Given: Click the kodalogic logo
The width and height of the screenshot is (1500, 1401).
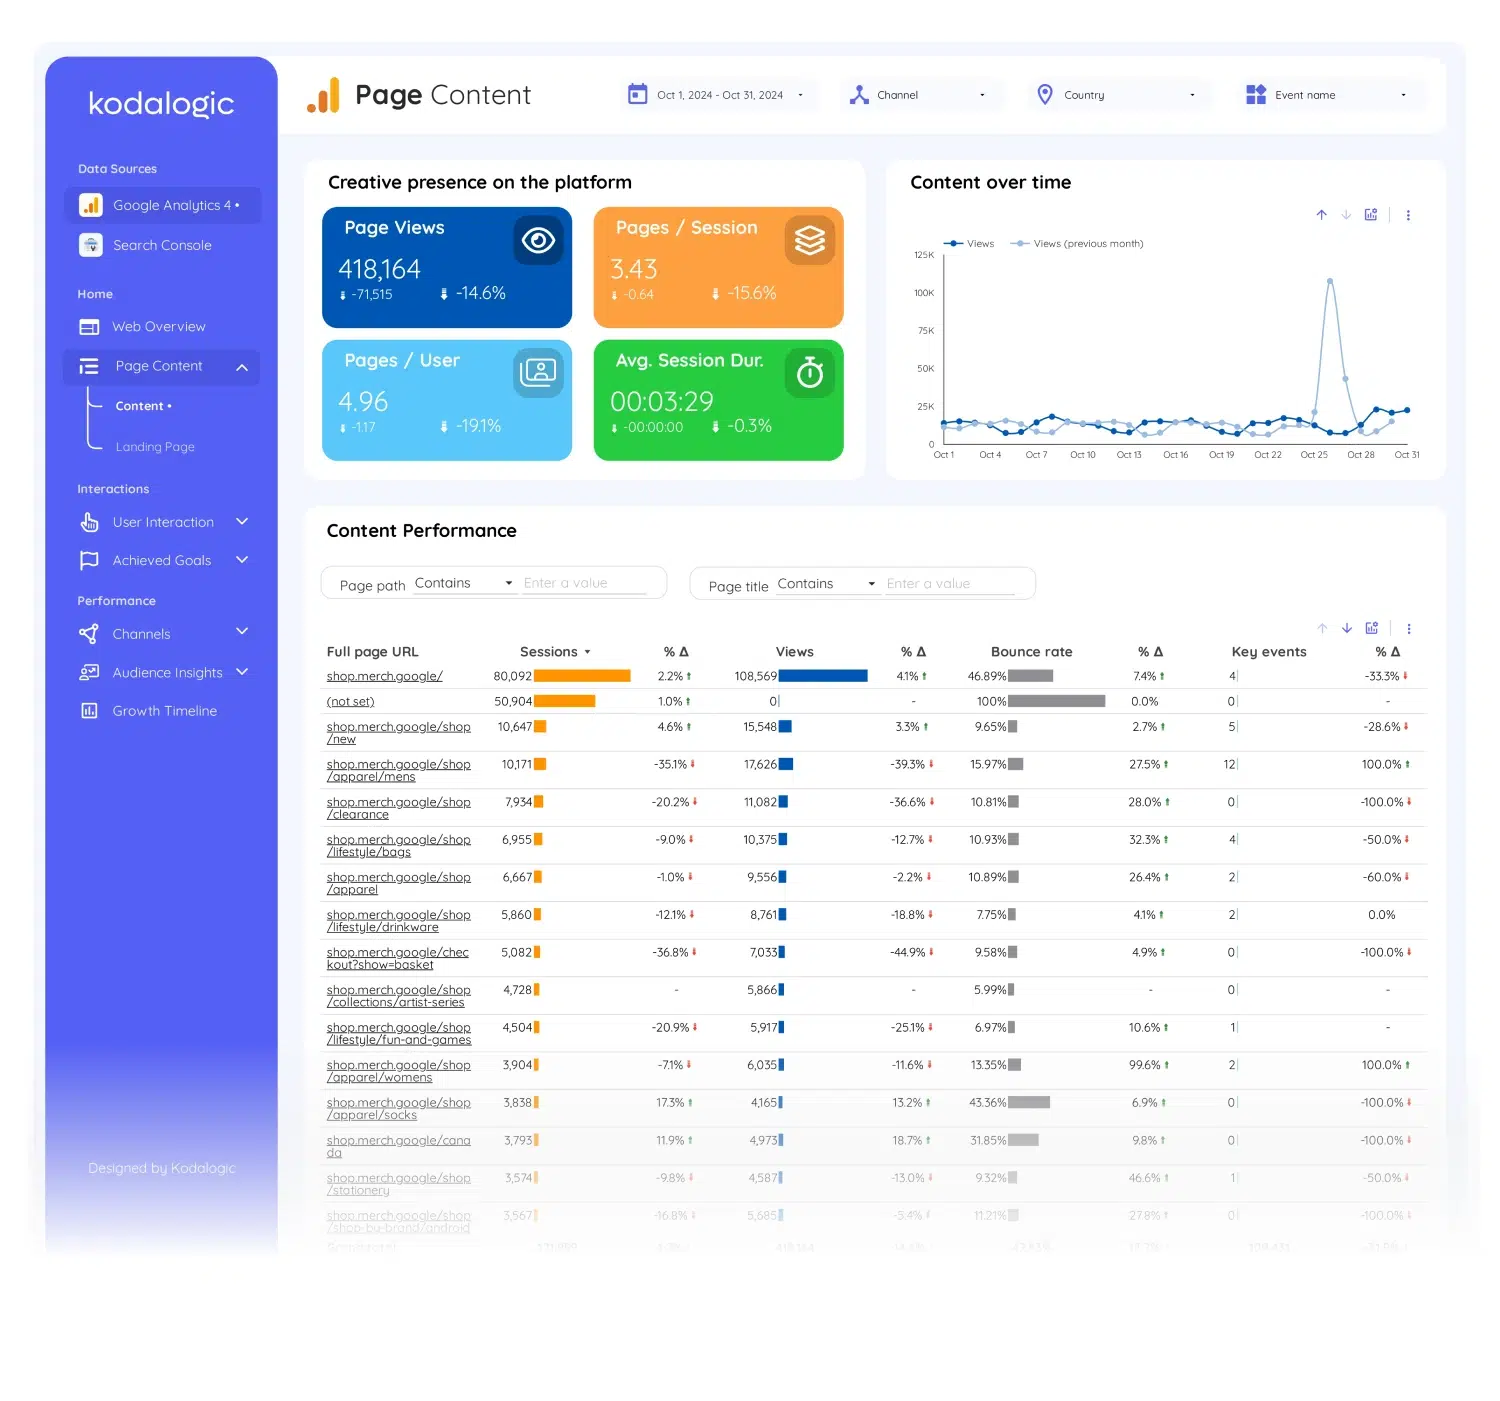Looking at the screenshot, I should (x=161, y=103).
